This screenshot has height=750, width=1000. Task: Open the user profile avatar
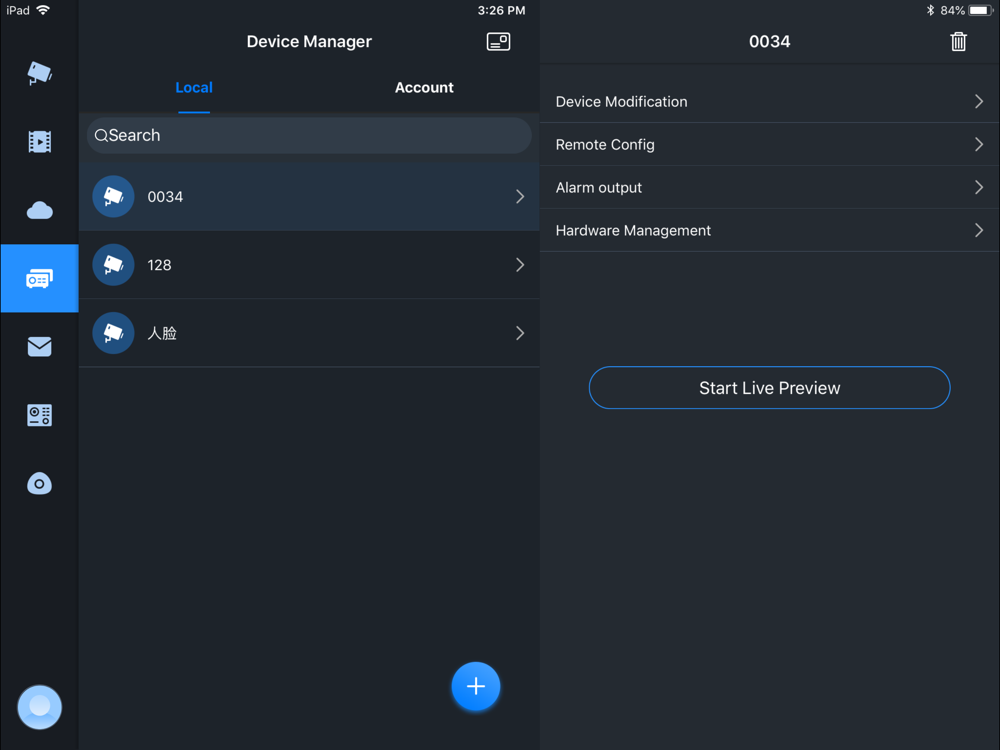click(40, 707)
